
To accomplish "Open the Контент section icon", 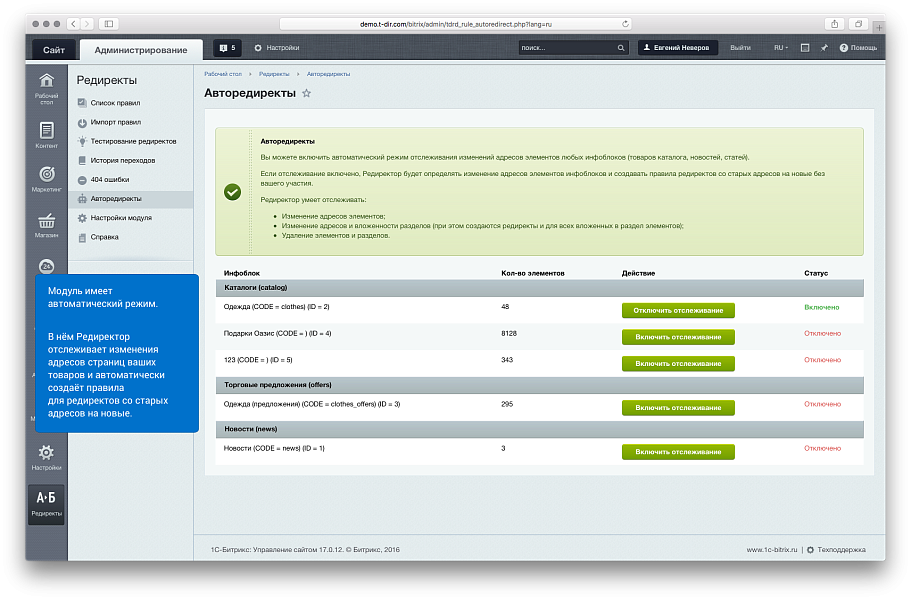I will [x=46, y=131].
